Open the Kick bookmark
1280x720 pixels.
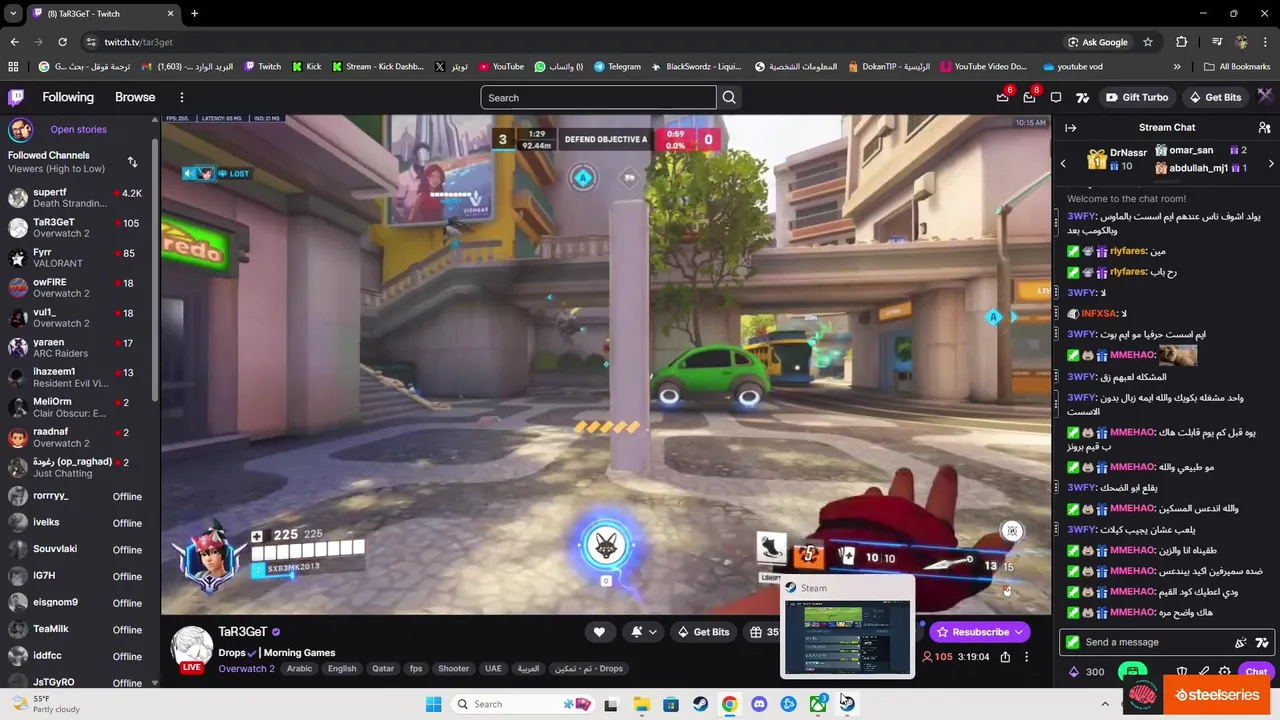307,67
